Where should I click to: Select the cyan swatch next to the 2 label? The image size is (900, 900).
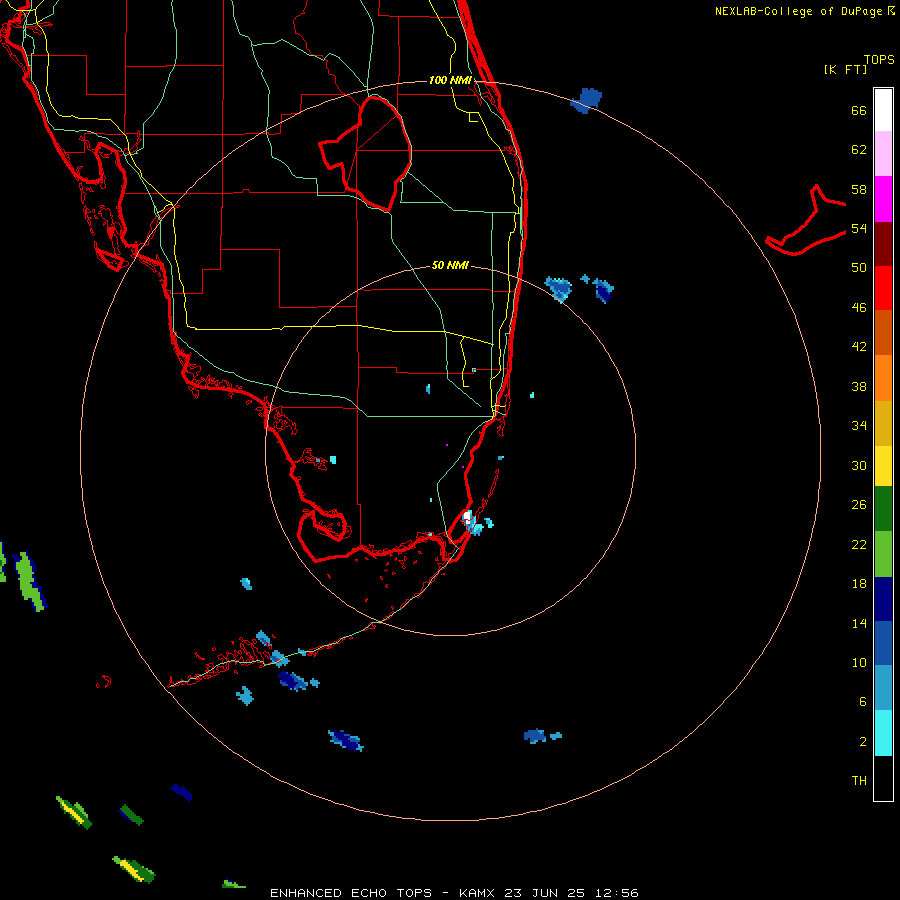tap(883, 733)
